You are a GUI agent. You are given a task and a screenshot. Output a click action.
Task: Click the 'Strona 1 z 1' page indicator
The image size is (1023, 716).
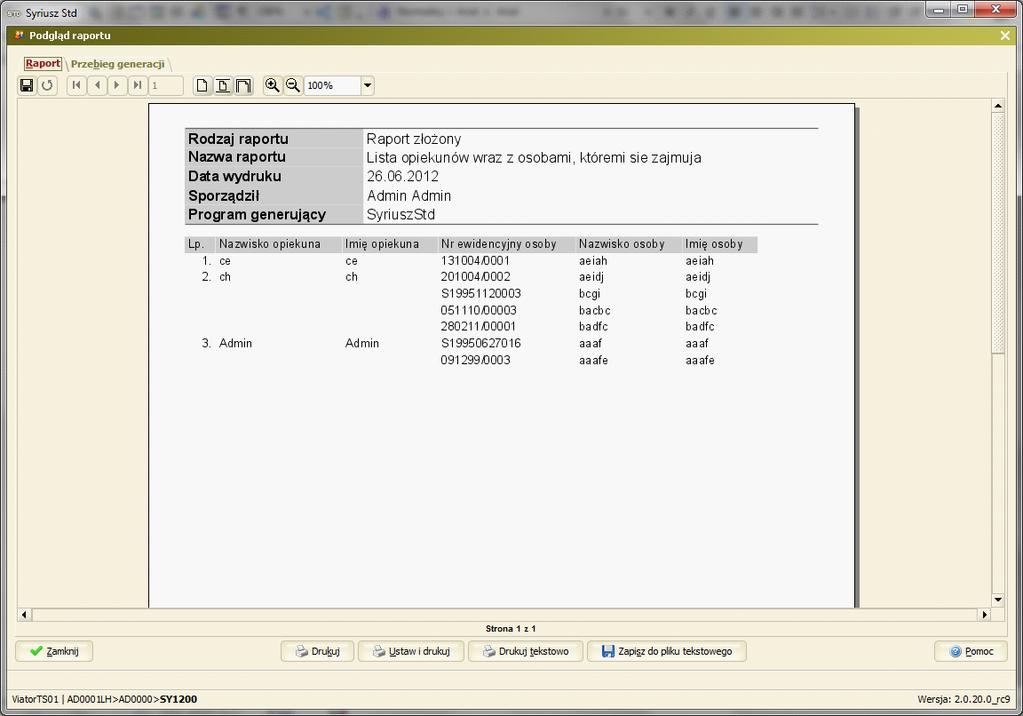pos(510,629)
